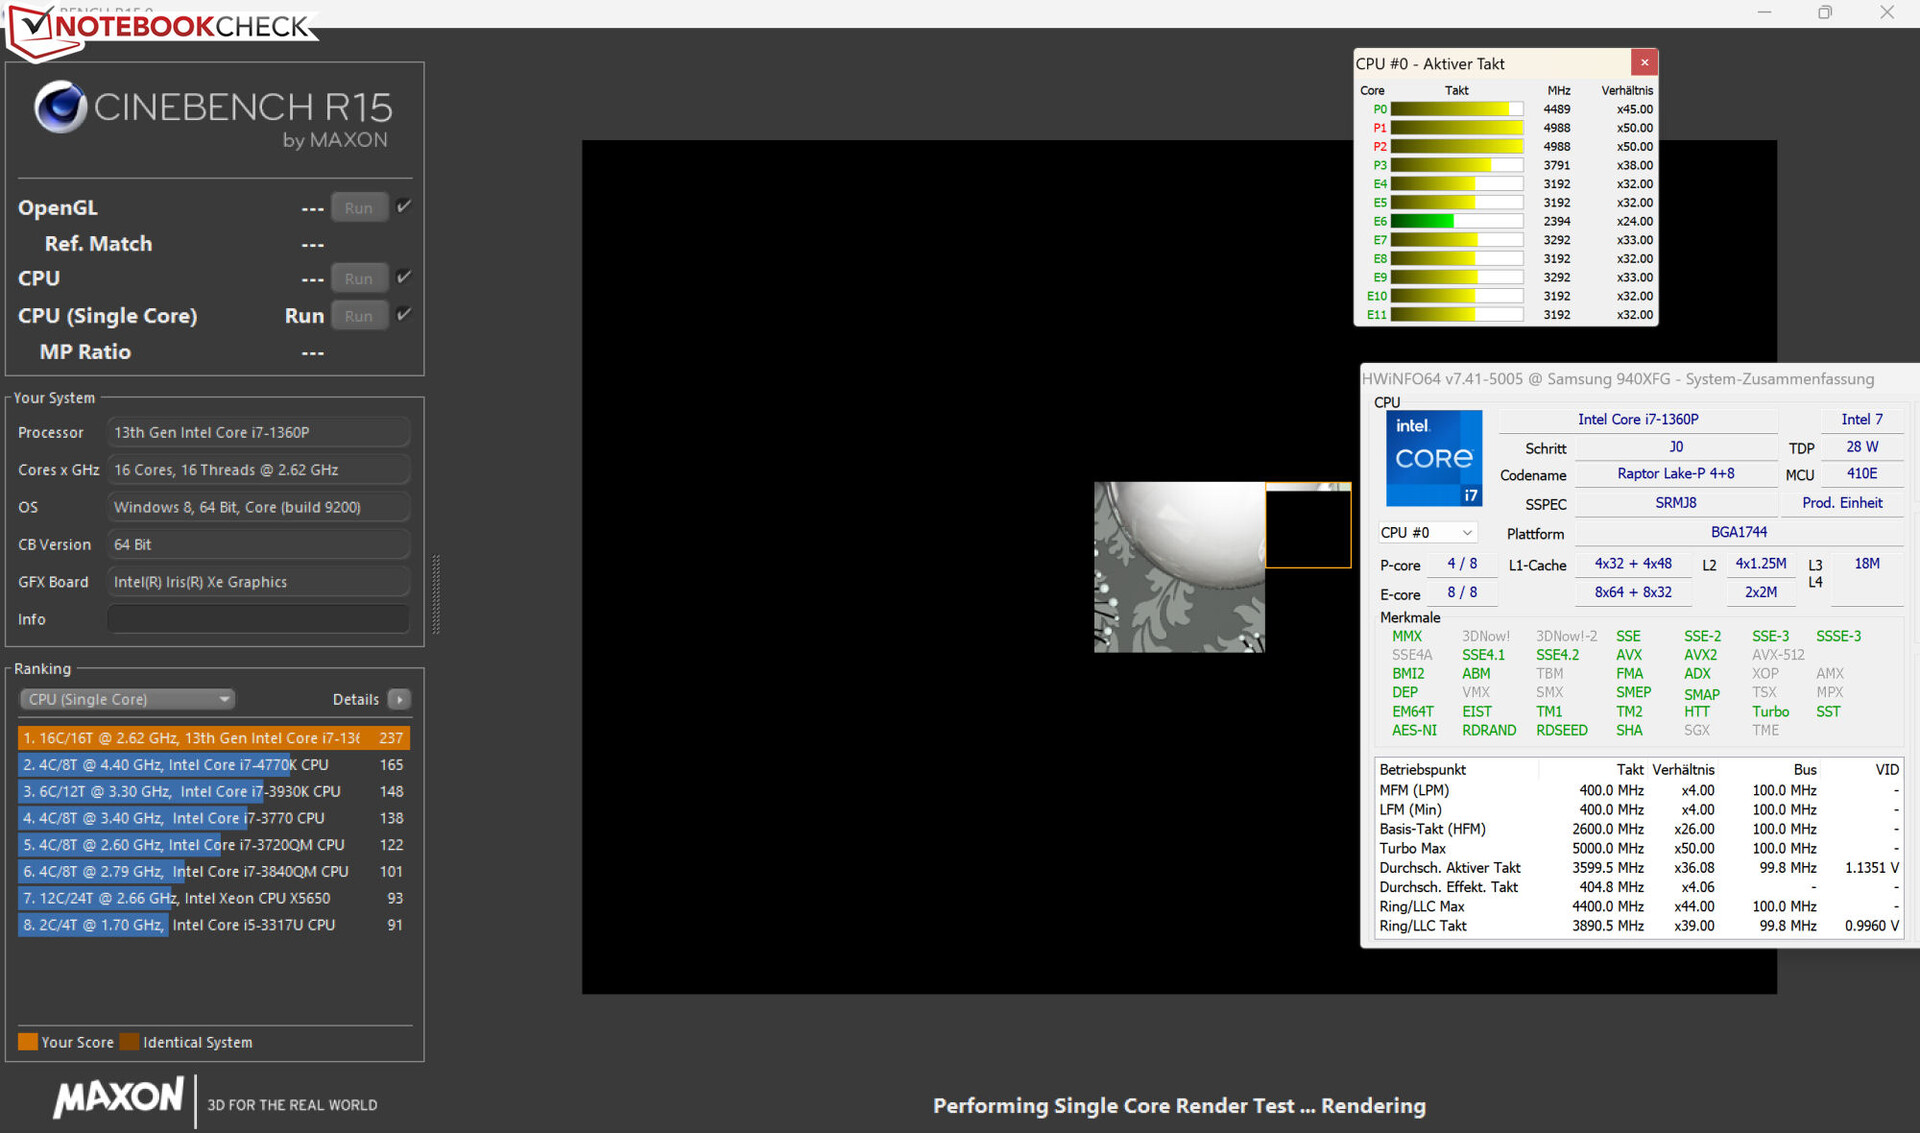Toggle the OpenGL test checkmark

coord(404,207)
